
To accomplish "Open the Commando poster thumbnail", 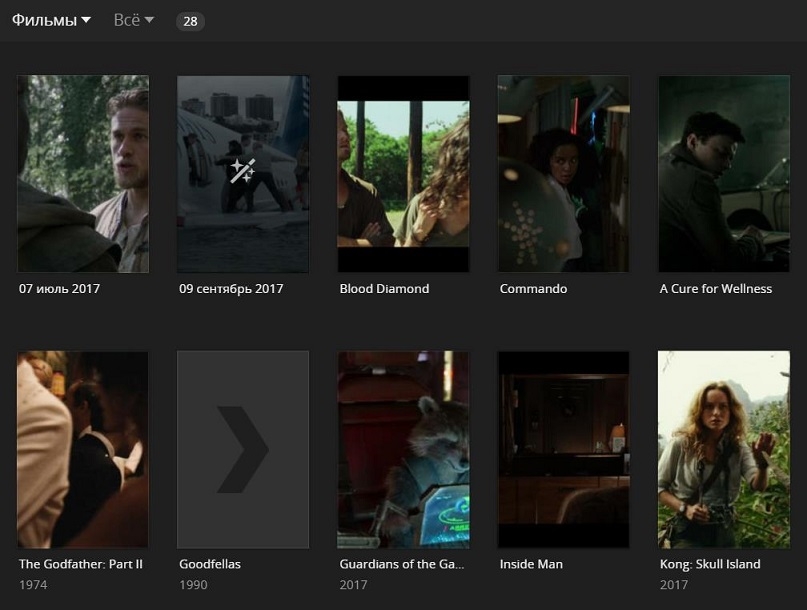I will pyautogui.click(x=563, y=174).
